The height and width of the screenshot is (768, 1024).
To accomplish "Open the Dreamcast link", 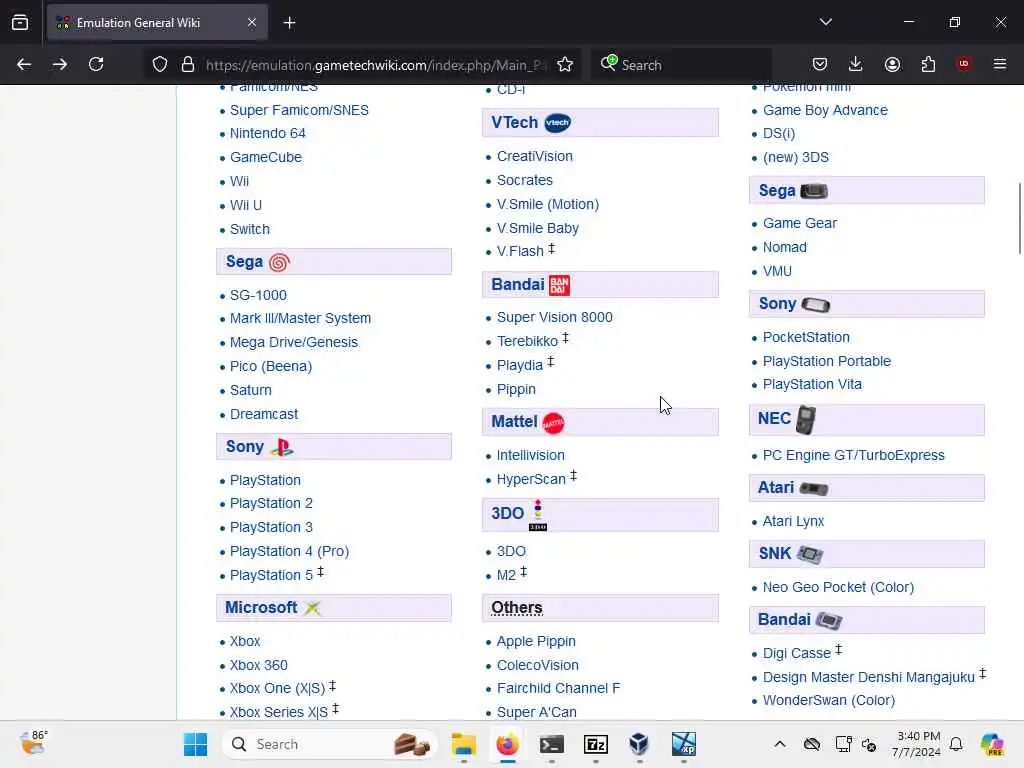I will (x=264, y=414).
